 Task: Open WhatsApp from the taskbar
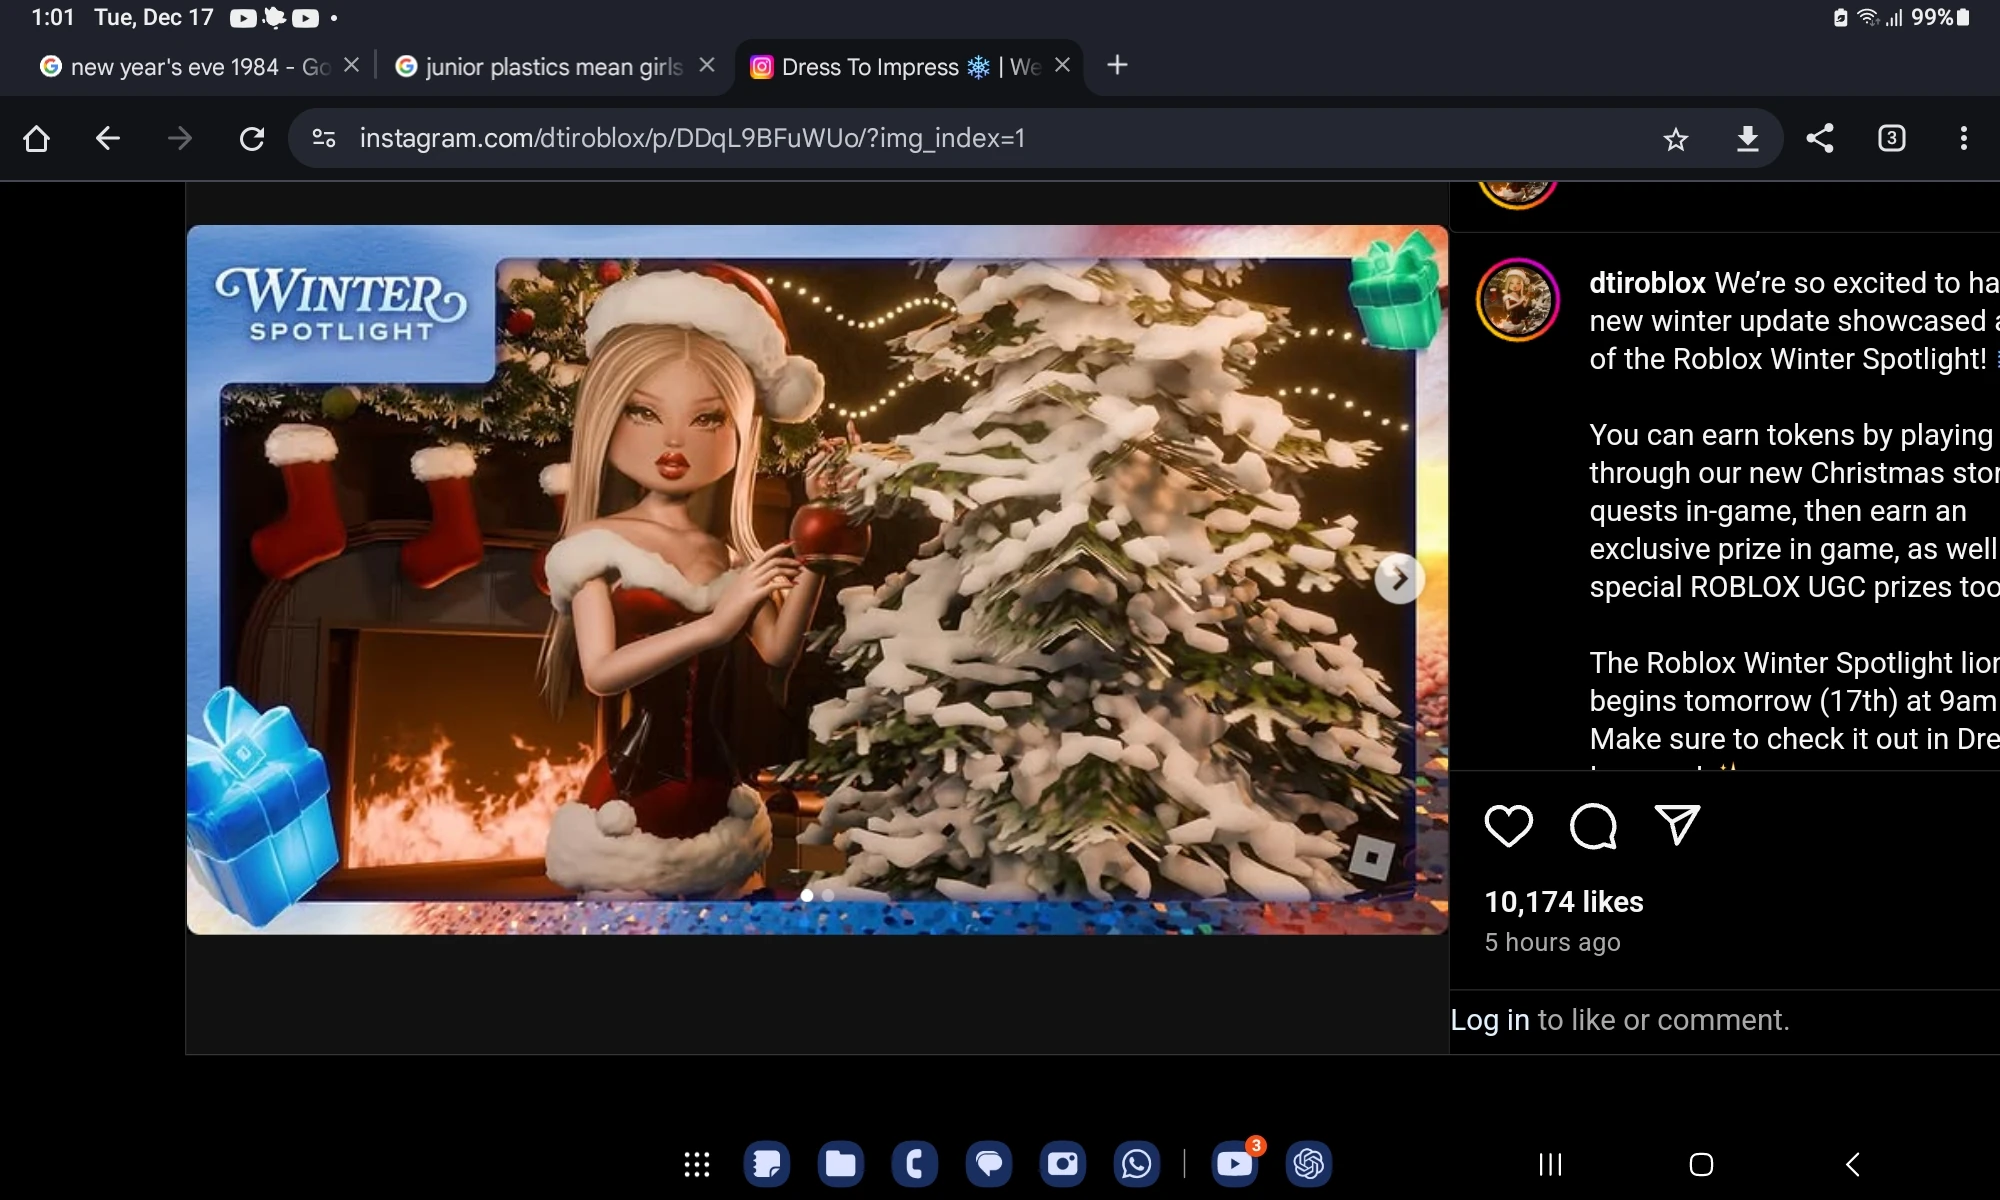coord(1136,1164)
